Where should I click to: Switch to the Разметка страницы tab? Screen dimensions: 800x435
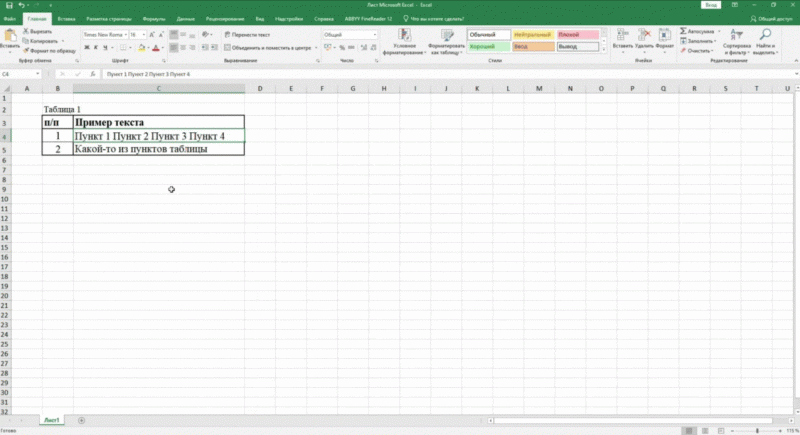pos(109,19)
